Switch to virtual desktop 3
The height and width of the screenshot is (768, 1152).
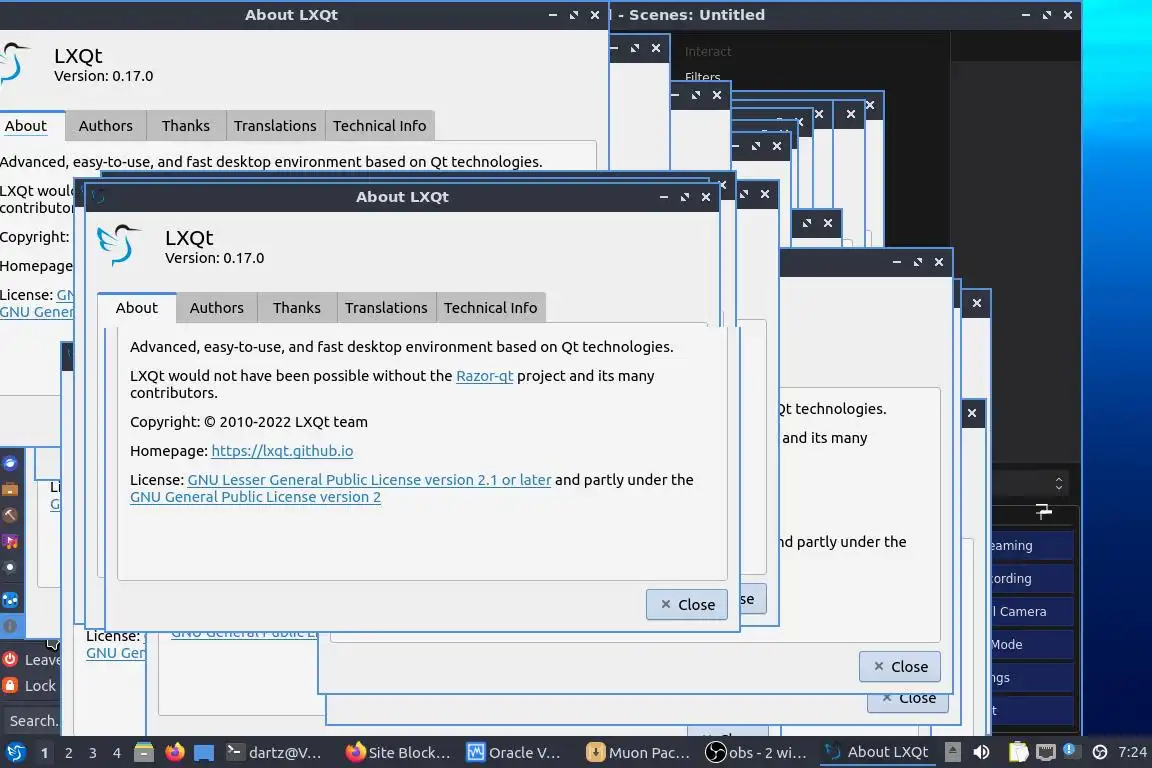pyautogui.click(x=93, y=753)
